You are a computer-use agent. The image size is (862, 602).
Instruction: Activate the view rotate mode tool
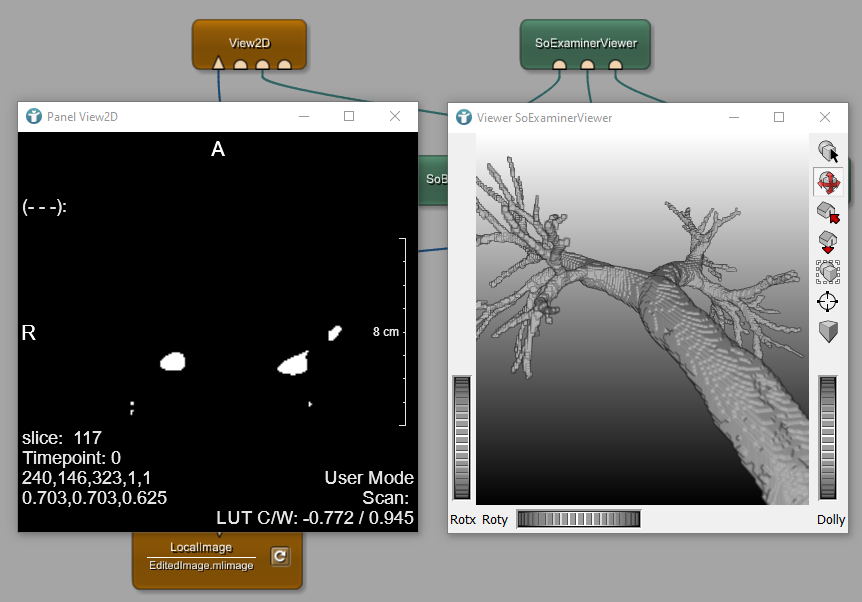828,182
